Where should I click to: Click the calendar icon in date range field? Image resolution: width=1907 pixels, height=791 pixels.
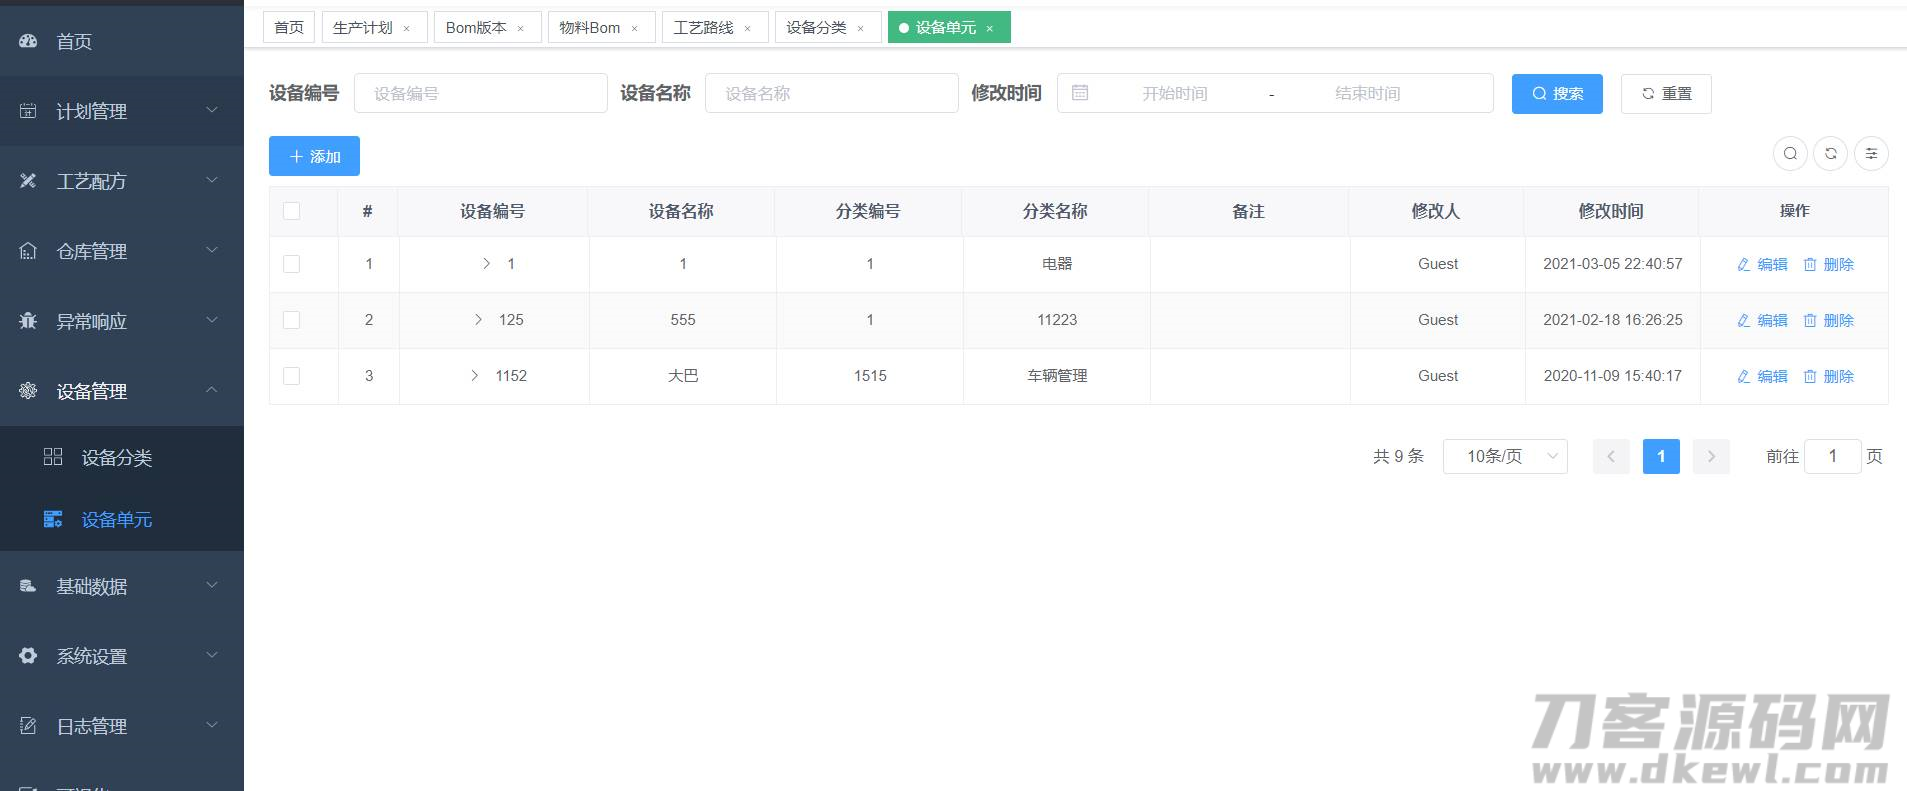1080,93
